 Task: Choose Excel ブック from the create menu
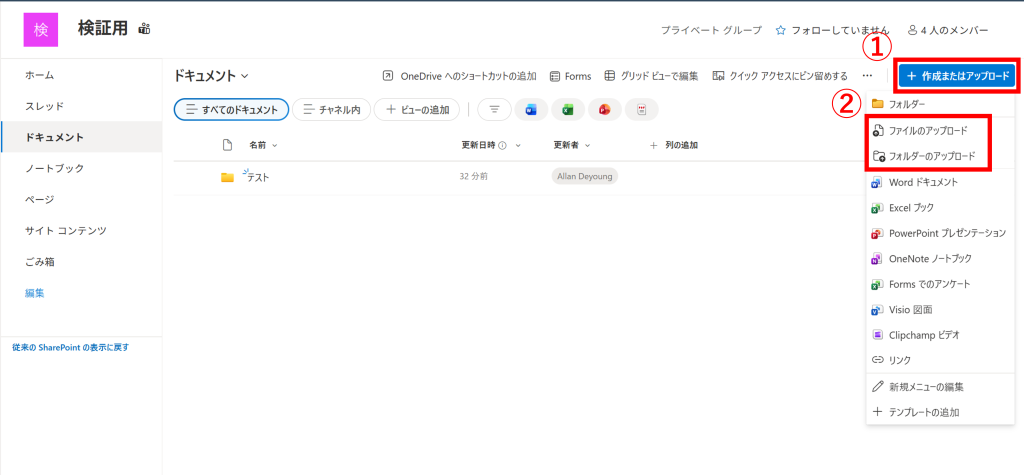(x=910, y=208)
